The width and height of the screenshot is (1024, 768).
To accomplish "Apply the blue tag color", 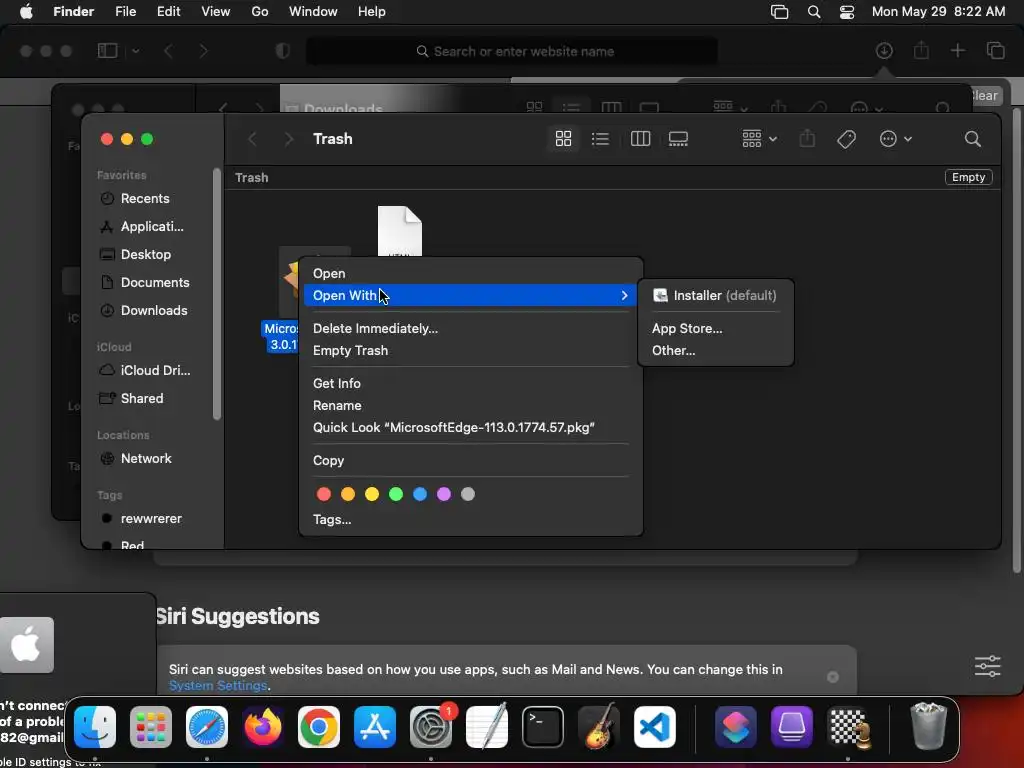I will tap(420, 494).
